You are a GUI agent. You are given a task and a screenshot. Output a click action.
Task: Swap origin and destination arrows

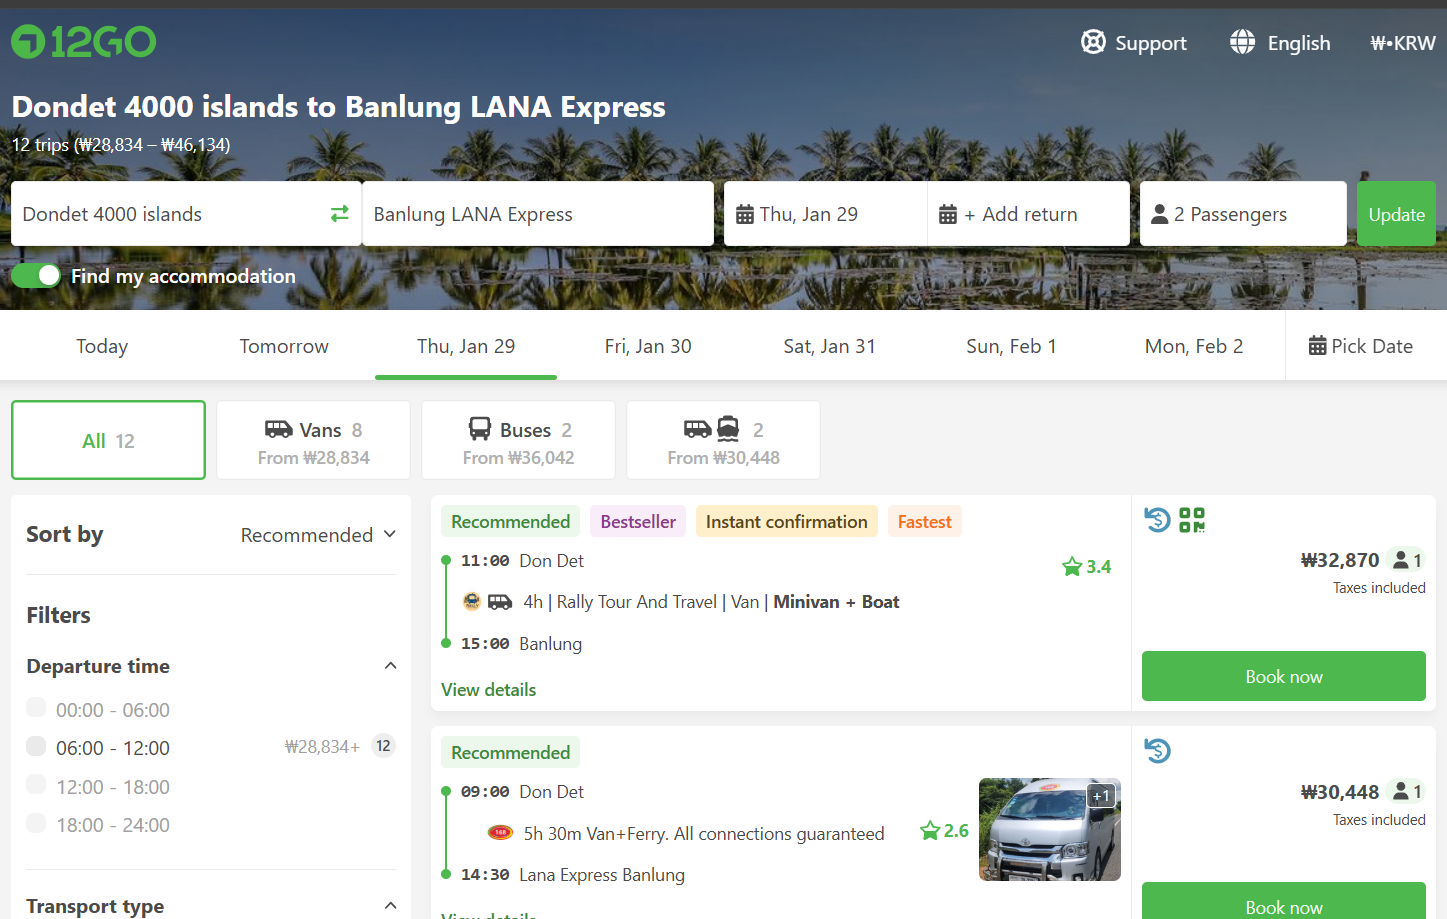(340, 214)
